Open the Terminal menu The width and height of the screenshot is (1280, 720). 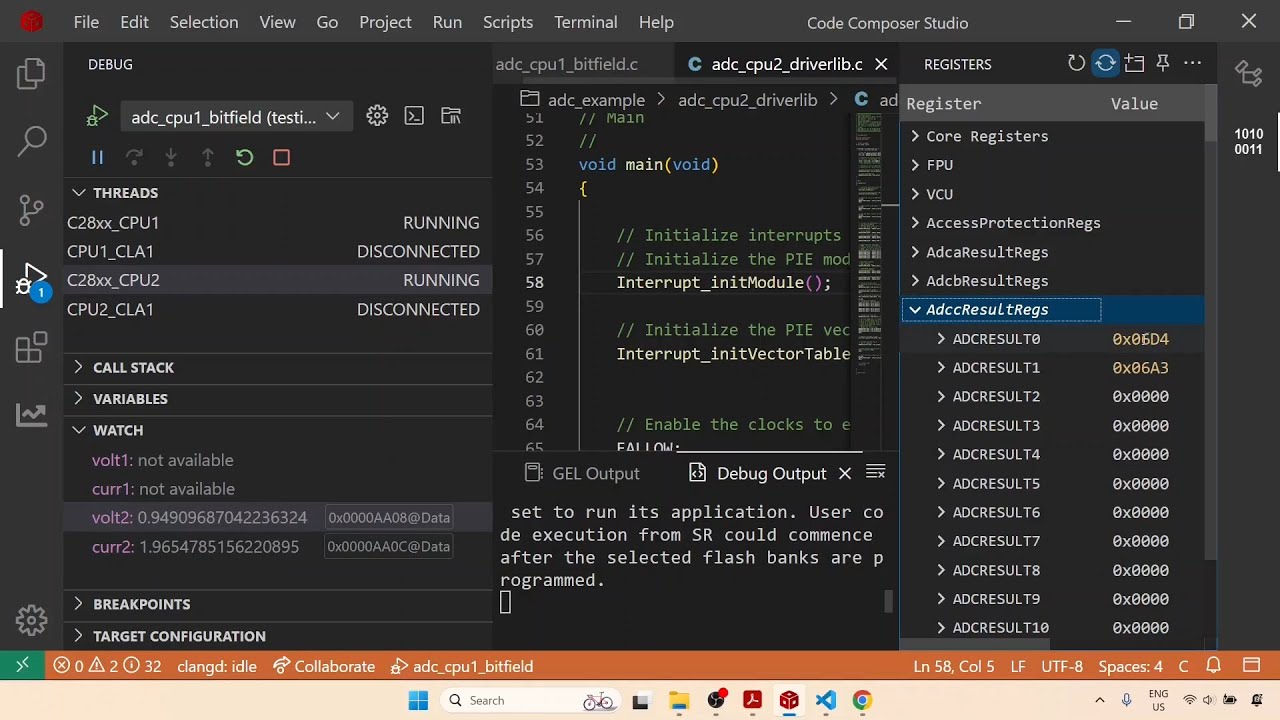(x=586, y=22)
